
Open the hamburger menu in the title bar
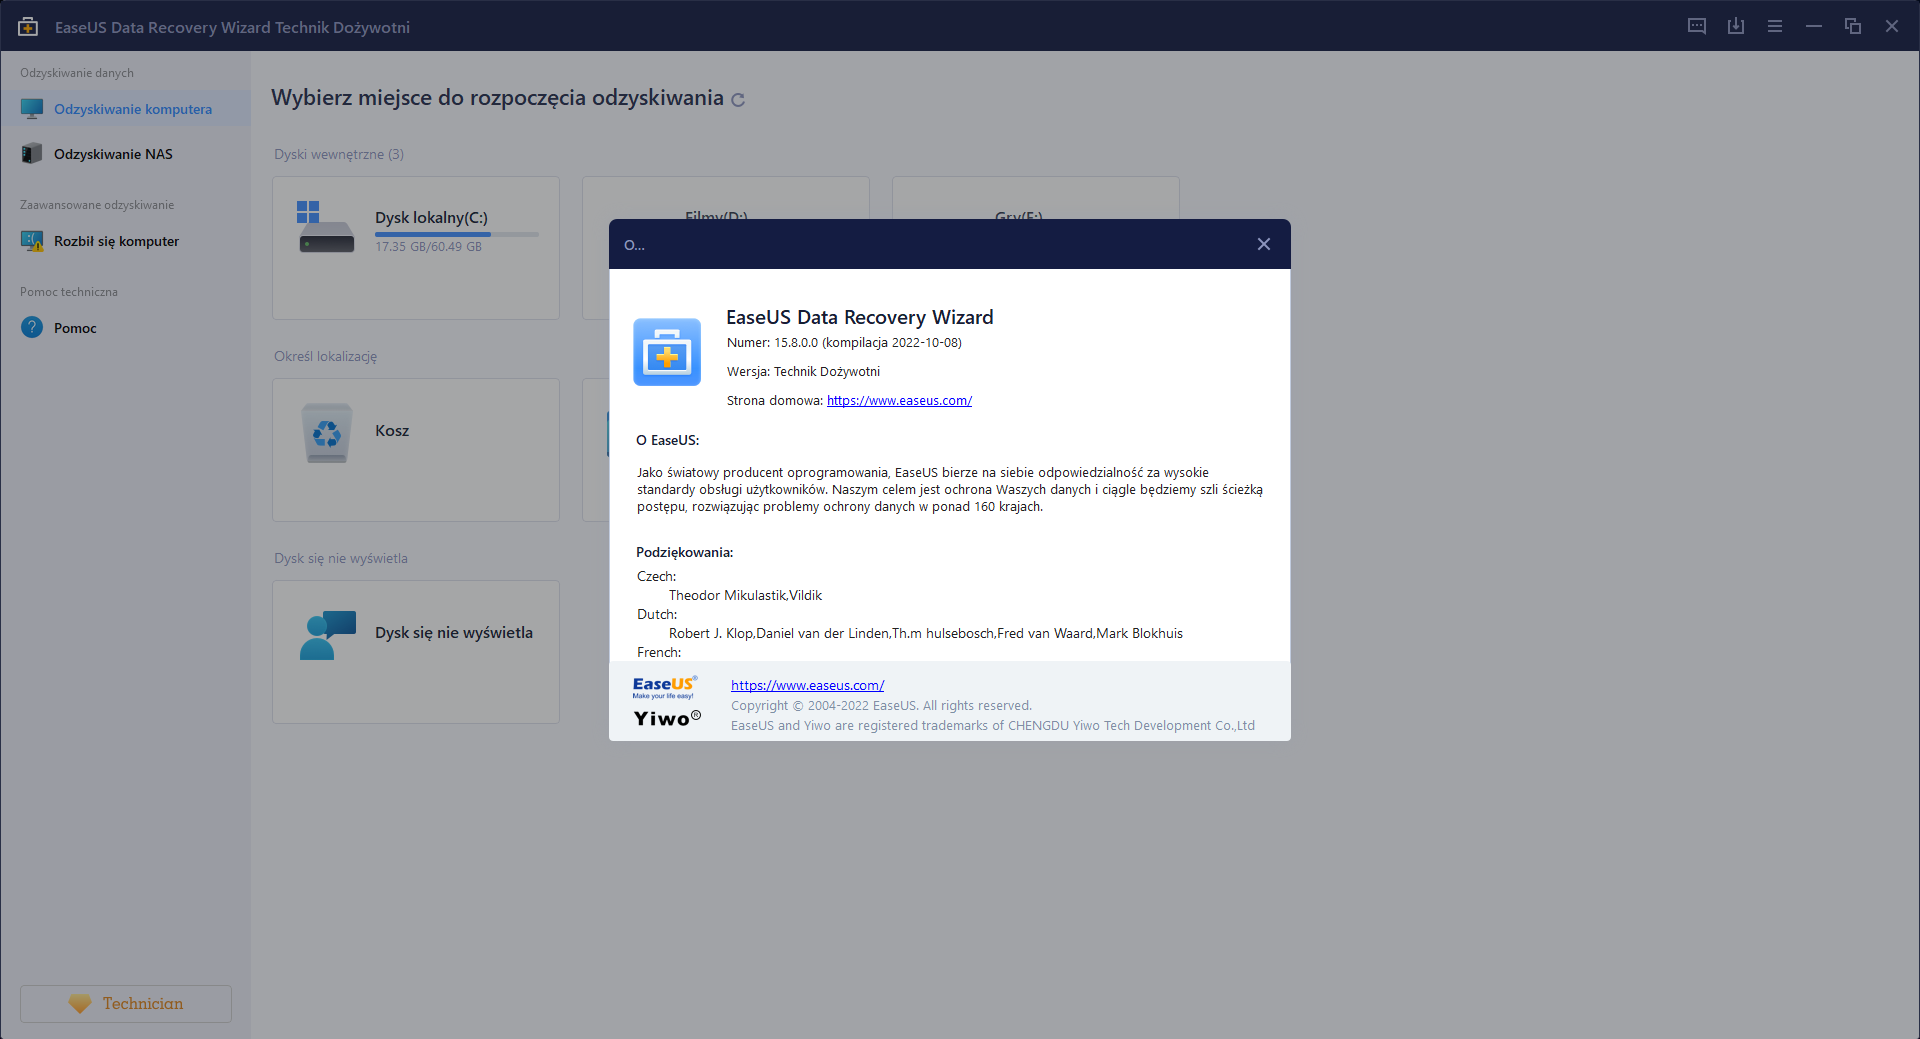[1775, 26]
